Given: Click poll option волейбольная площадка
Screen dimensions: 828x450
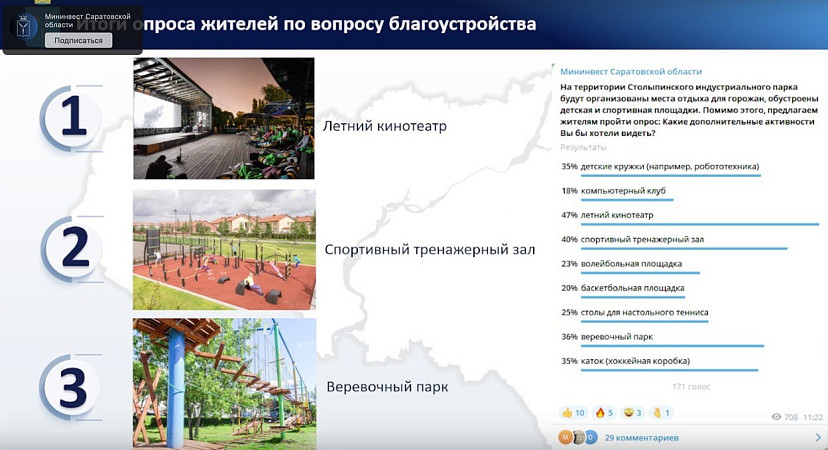Looking at the screenshot, I should 631,264.
